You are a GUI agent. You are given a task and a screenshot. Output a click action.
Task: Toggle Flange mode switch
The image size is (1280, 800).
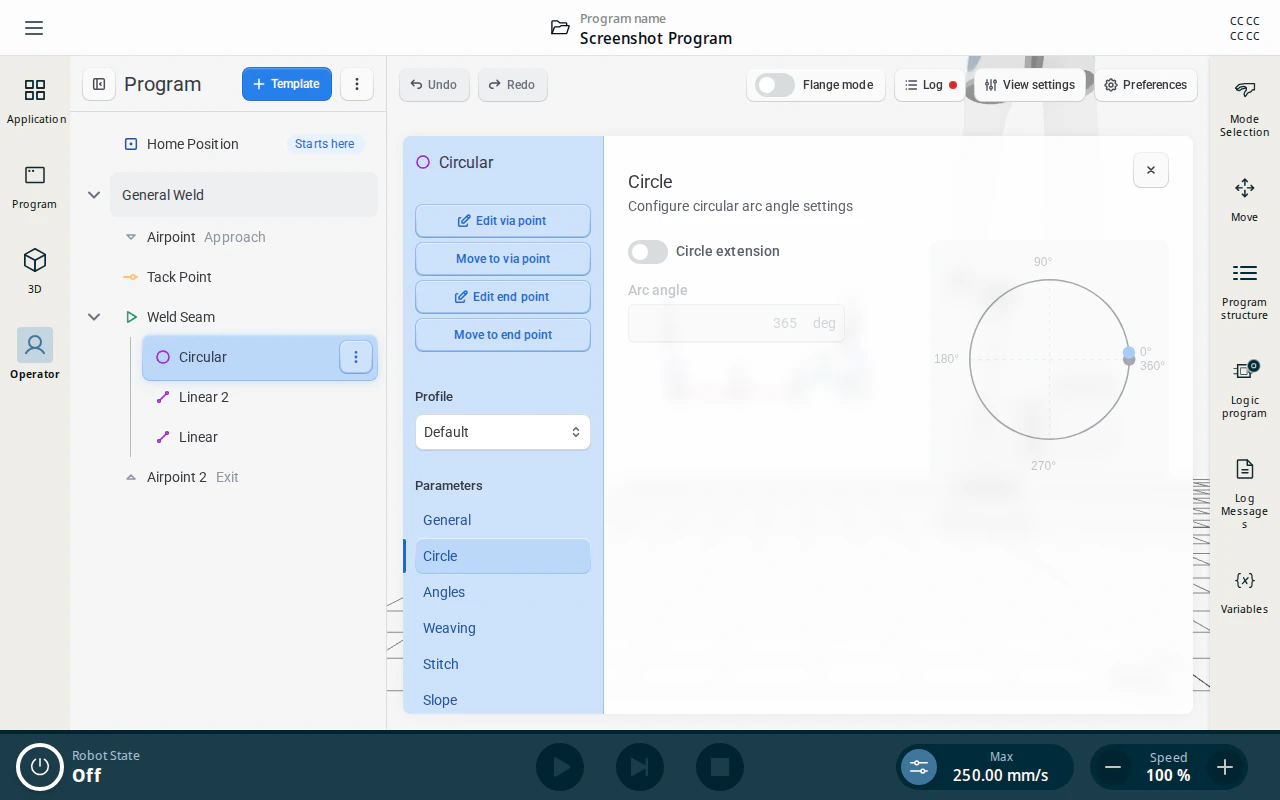coord(775,85)
